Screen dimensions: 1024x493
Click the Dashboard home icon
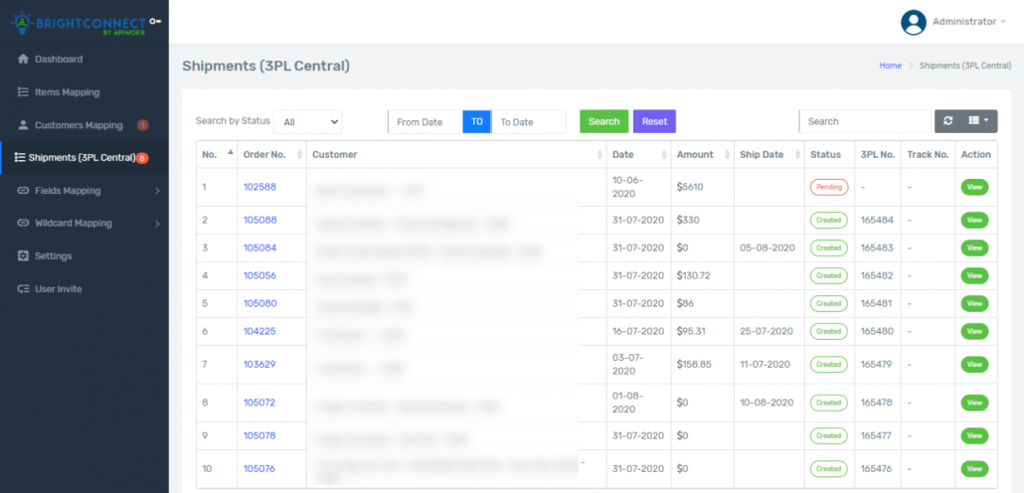[23, 59]
